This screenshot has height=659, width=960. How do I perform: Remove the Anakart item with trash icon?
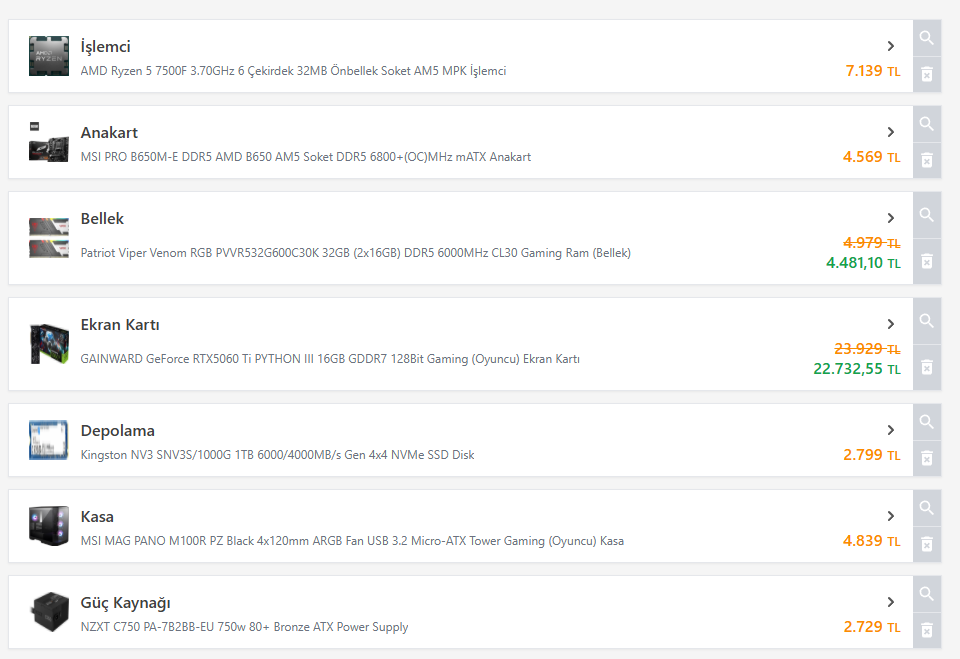927,160
